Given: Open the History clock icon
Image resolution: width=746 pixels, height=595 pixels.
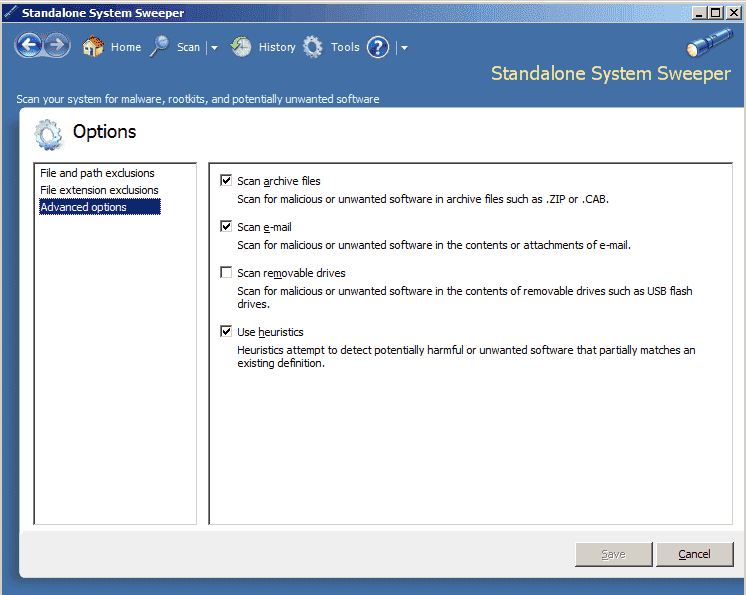Looking at the screenshot, I should click(x=241, y=47).
